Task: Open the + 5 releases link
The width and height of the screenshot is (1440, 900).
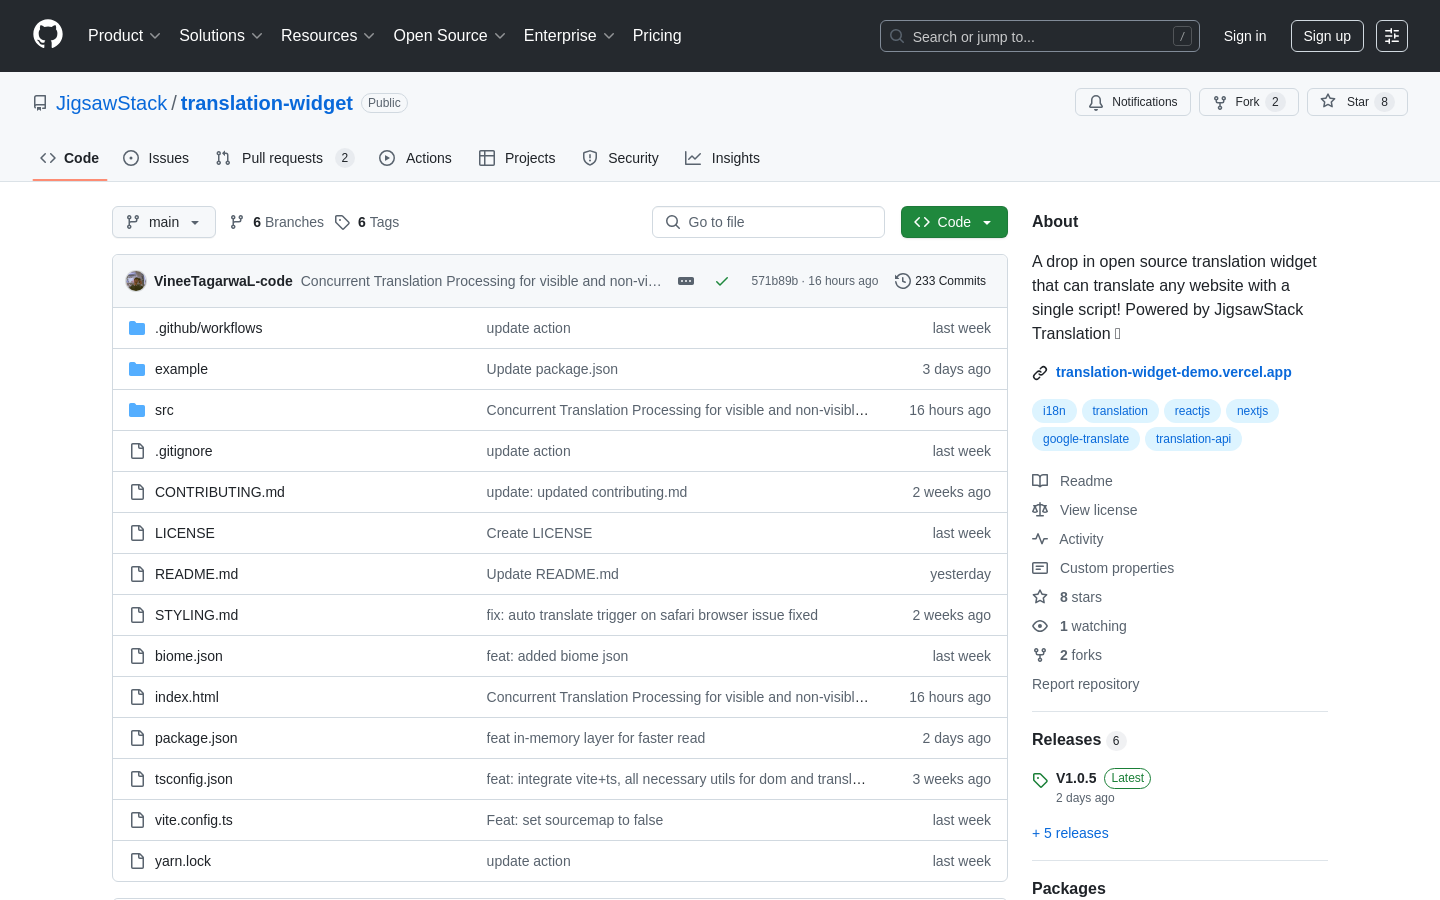Action: (1070, 833)
